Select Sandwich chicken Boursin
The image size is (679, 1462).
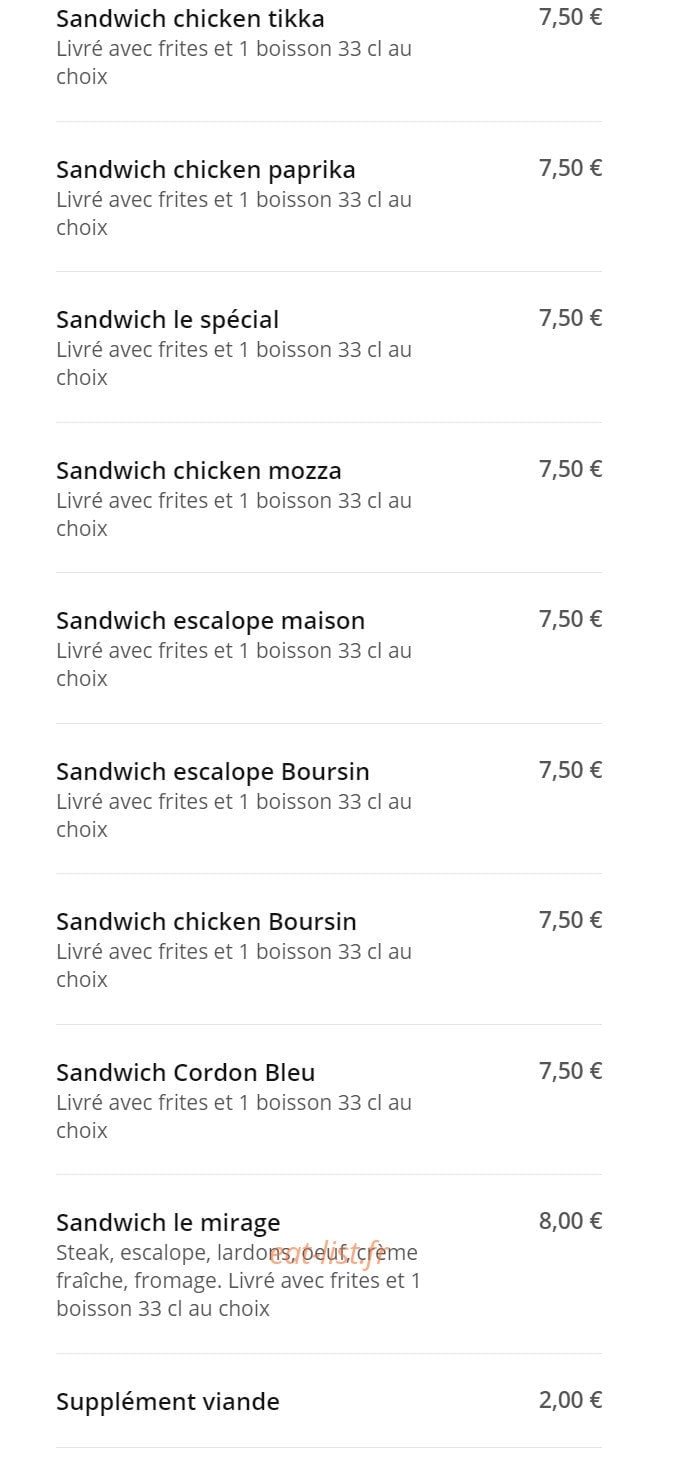(x=329, y=949)
